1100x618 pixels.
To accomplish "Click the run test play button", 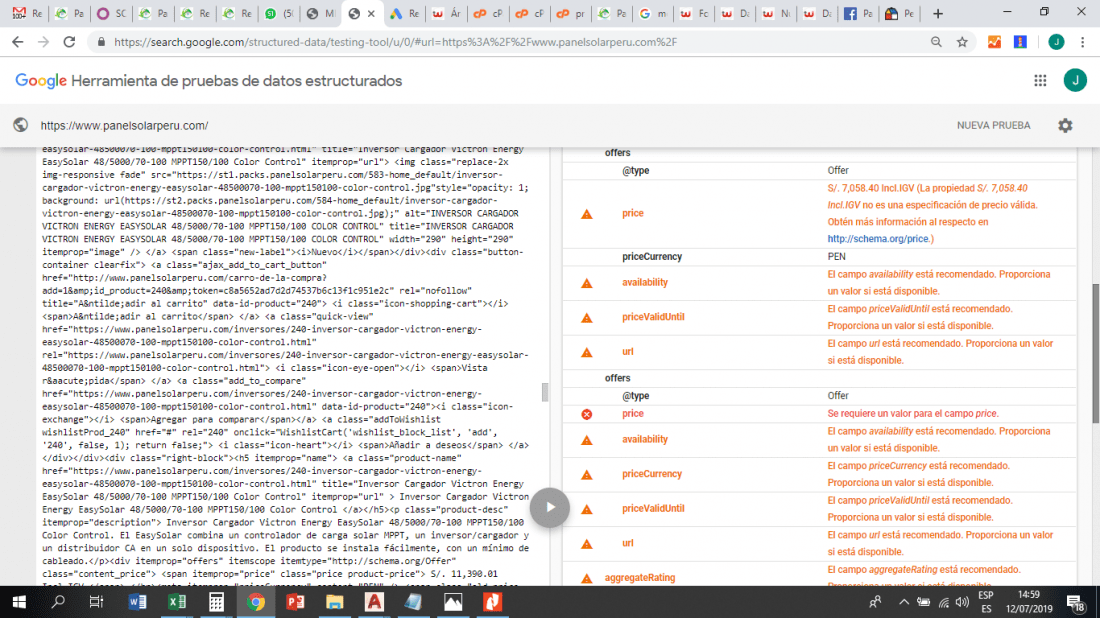I will pos(549,507).
